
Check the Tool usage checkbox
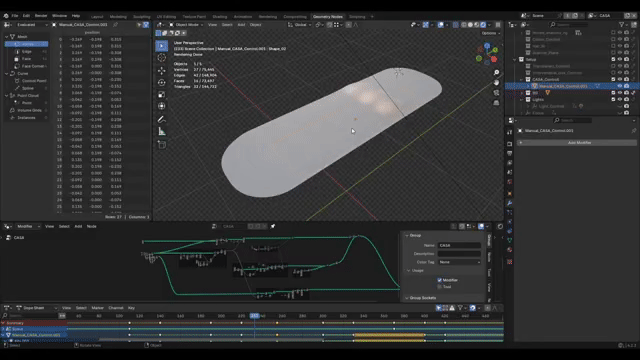[440, 287]
